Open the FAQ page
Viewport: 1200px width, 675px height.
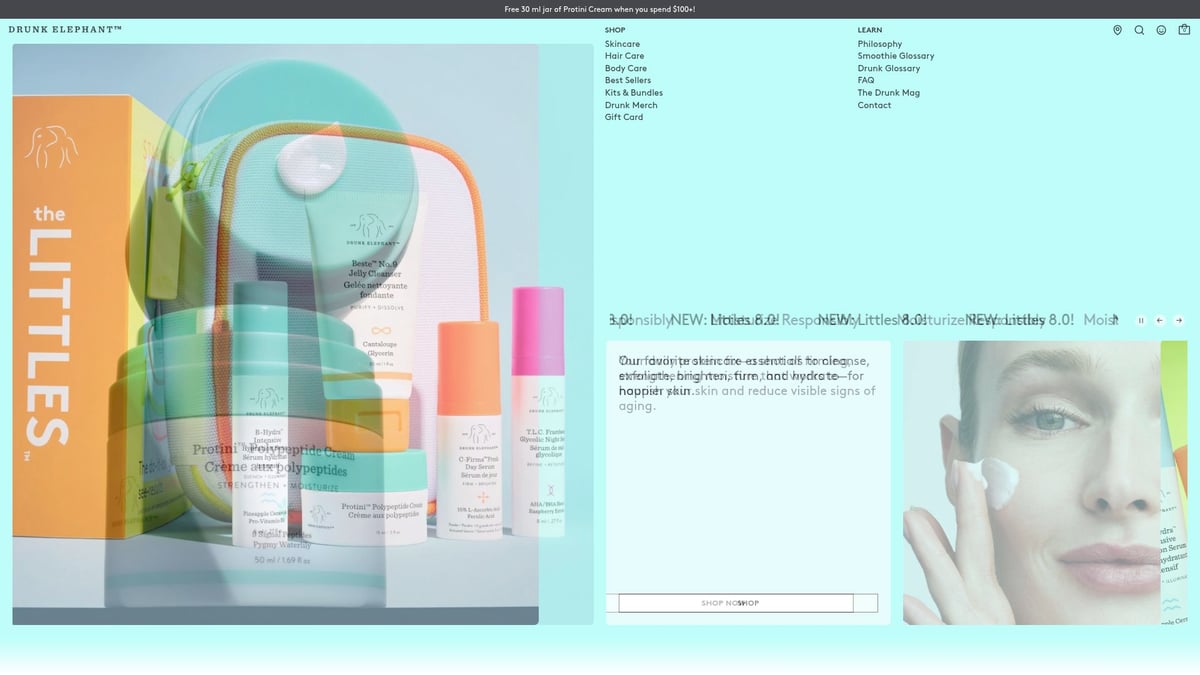(x=866, y=80)
